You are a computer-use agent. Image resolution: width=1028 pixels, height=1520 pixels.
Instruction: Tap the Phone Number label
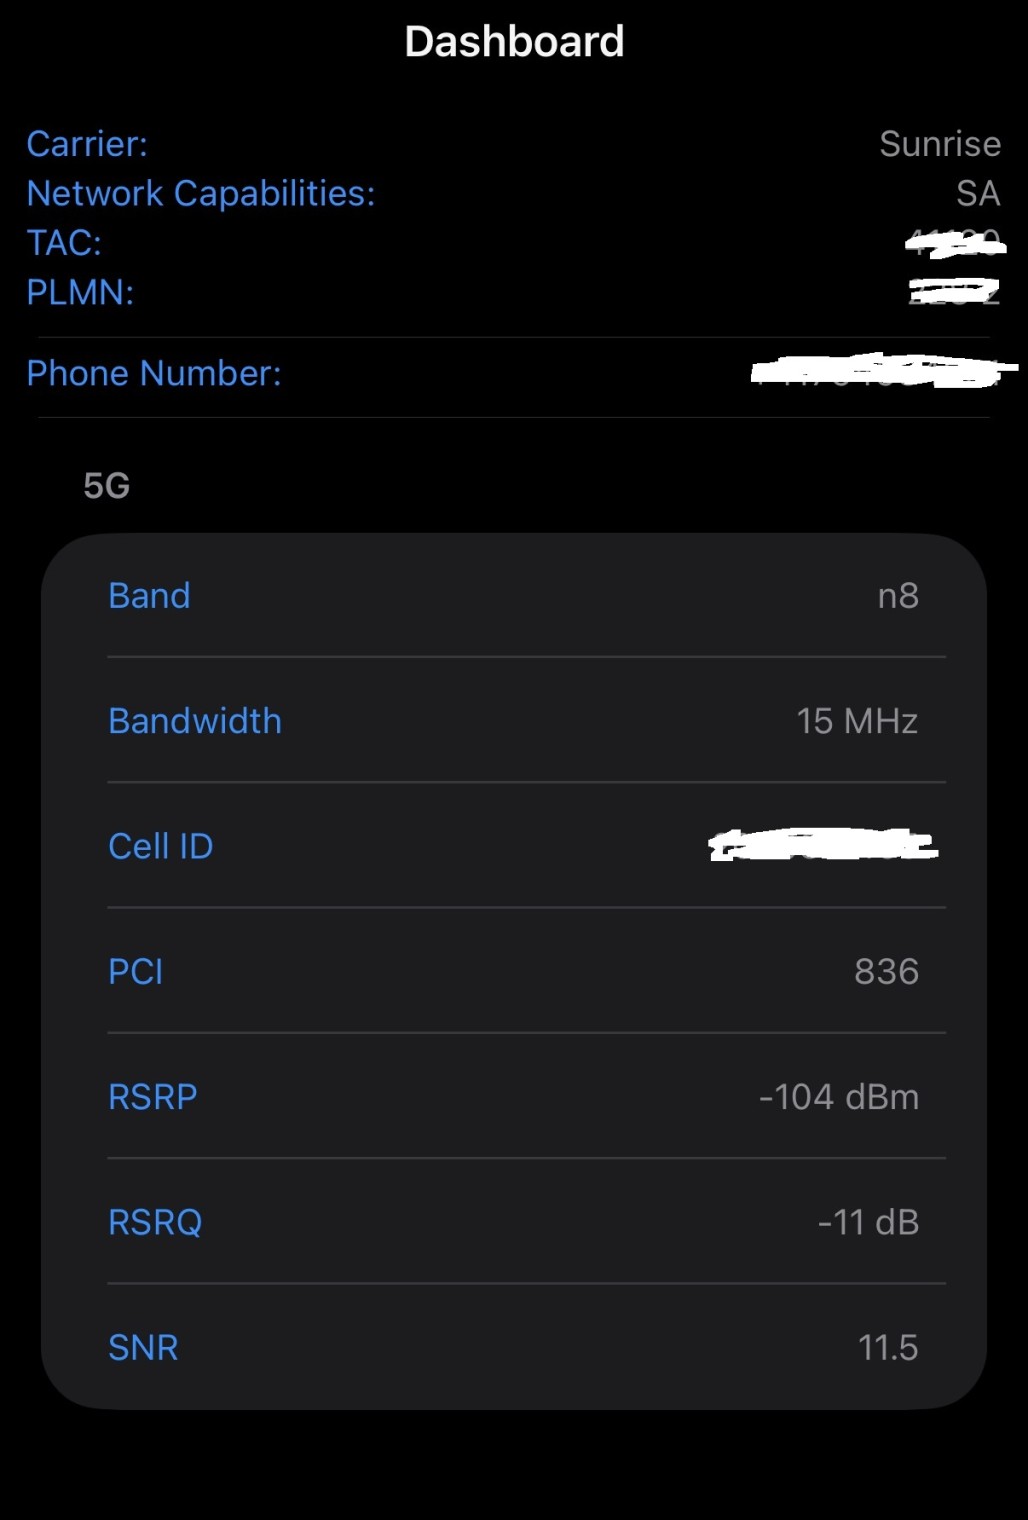click(154, 373)
